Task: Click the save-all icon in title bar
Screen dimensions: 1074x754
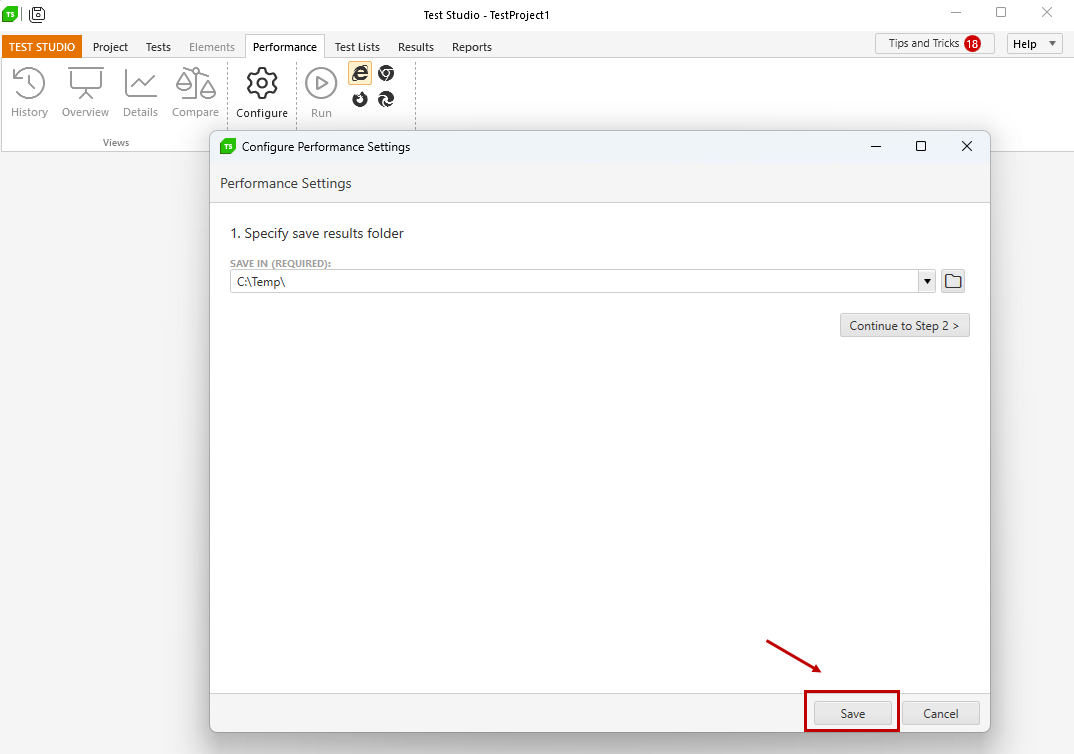Action: click(37, 14)
